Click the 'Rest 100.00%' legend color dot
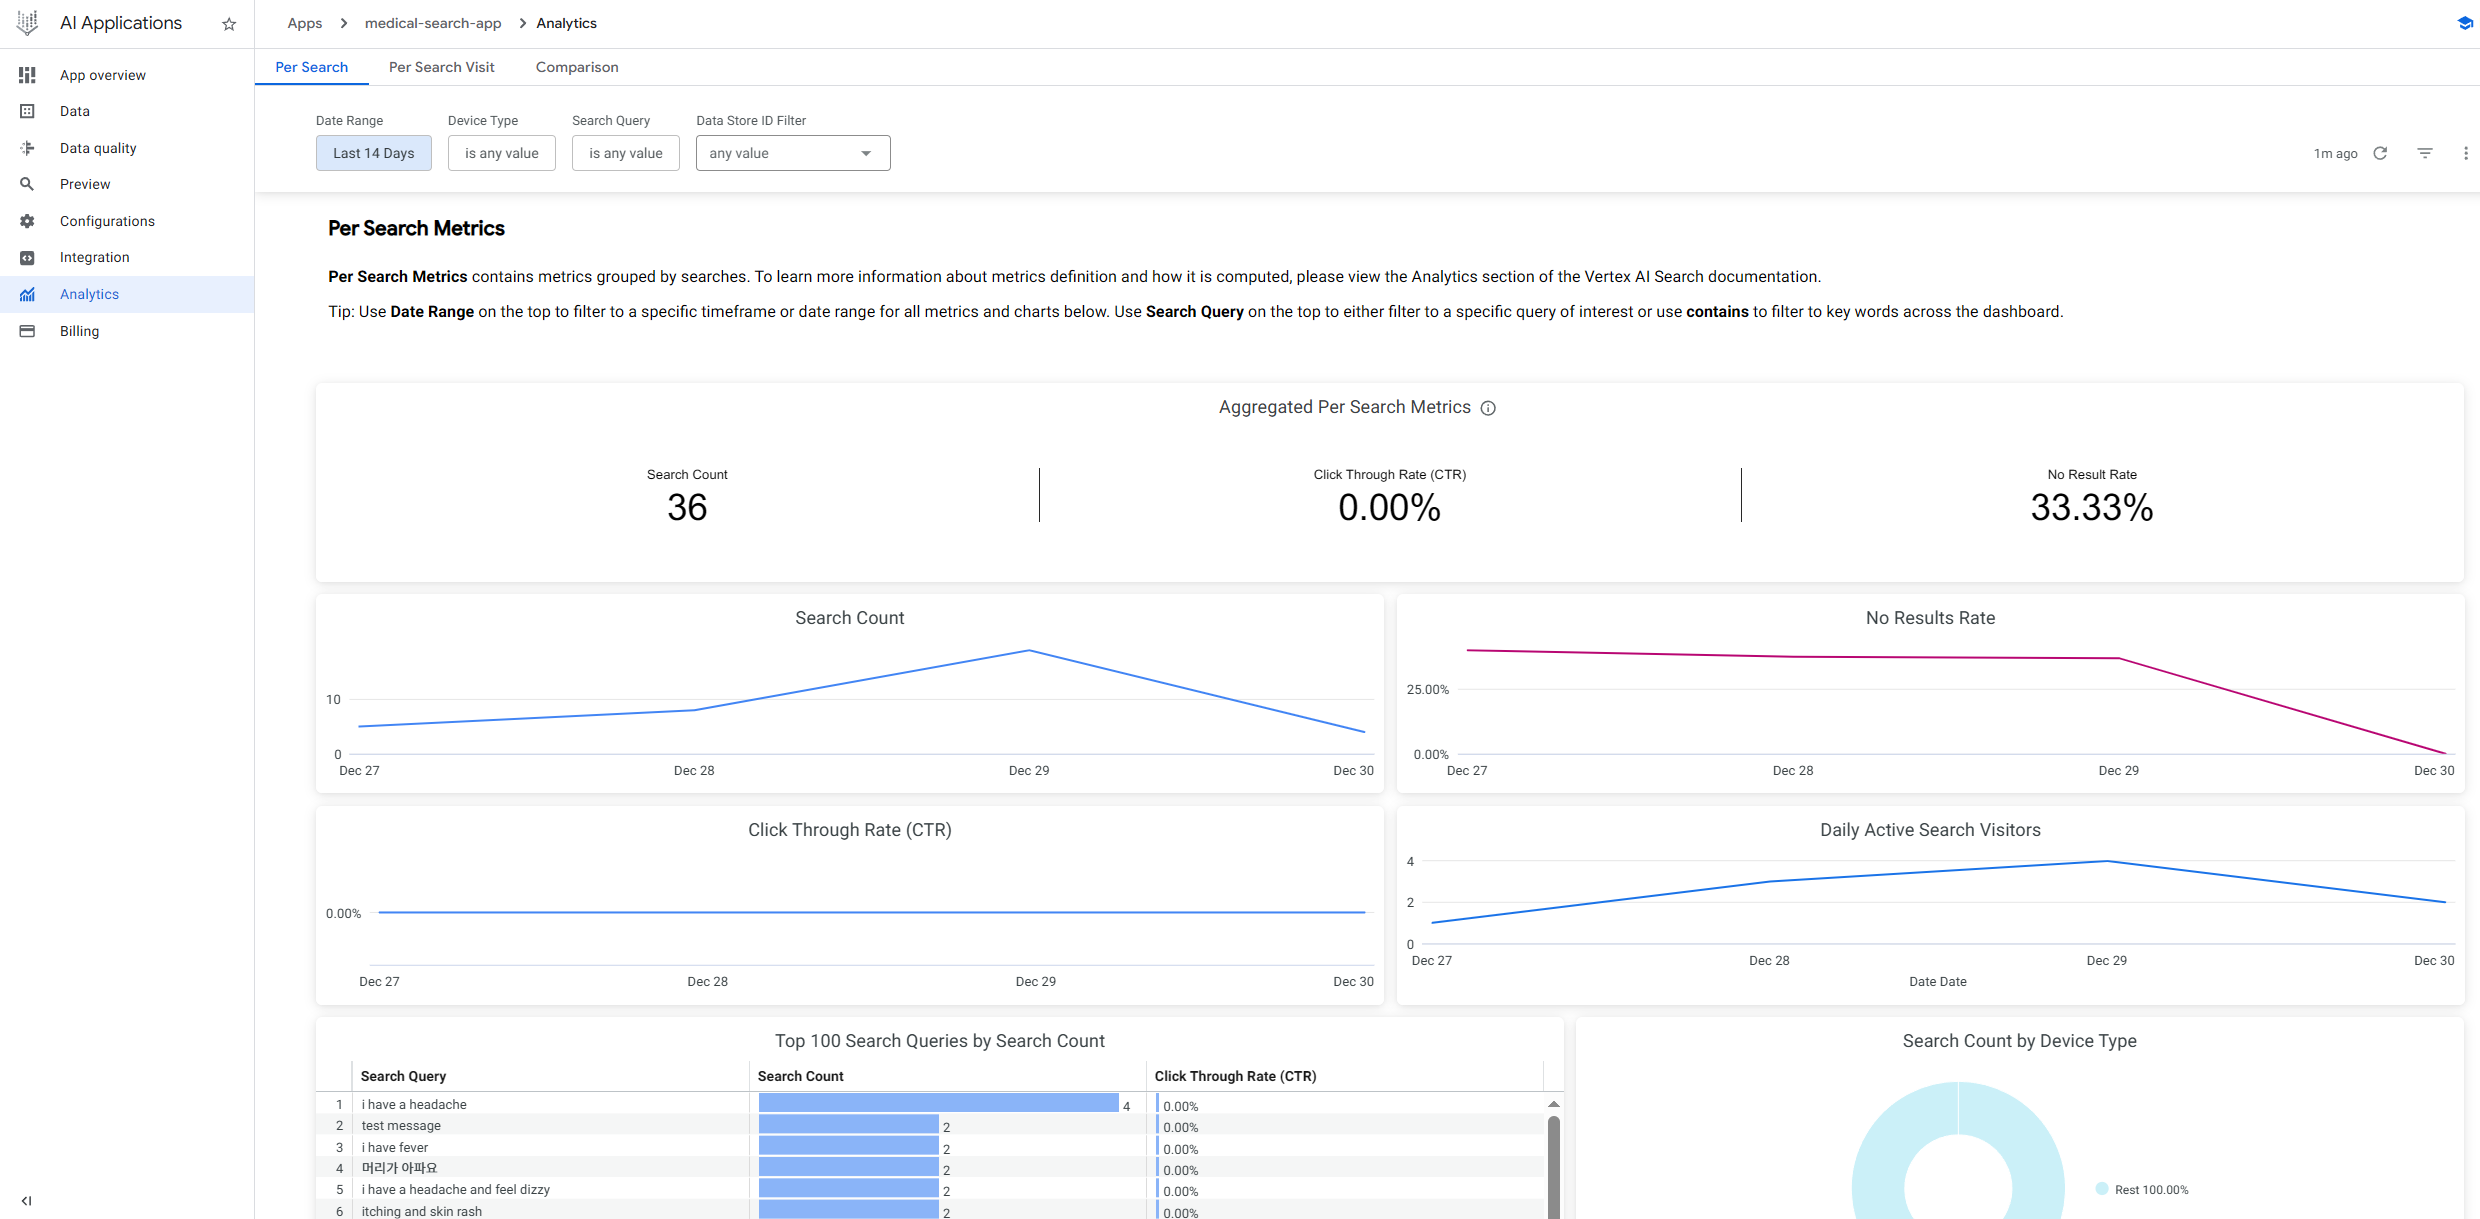The width and height of the screenshot is (2480, 1219). pos(2101,1189)
